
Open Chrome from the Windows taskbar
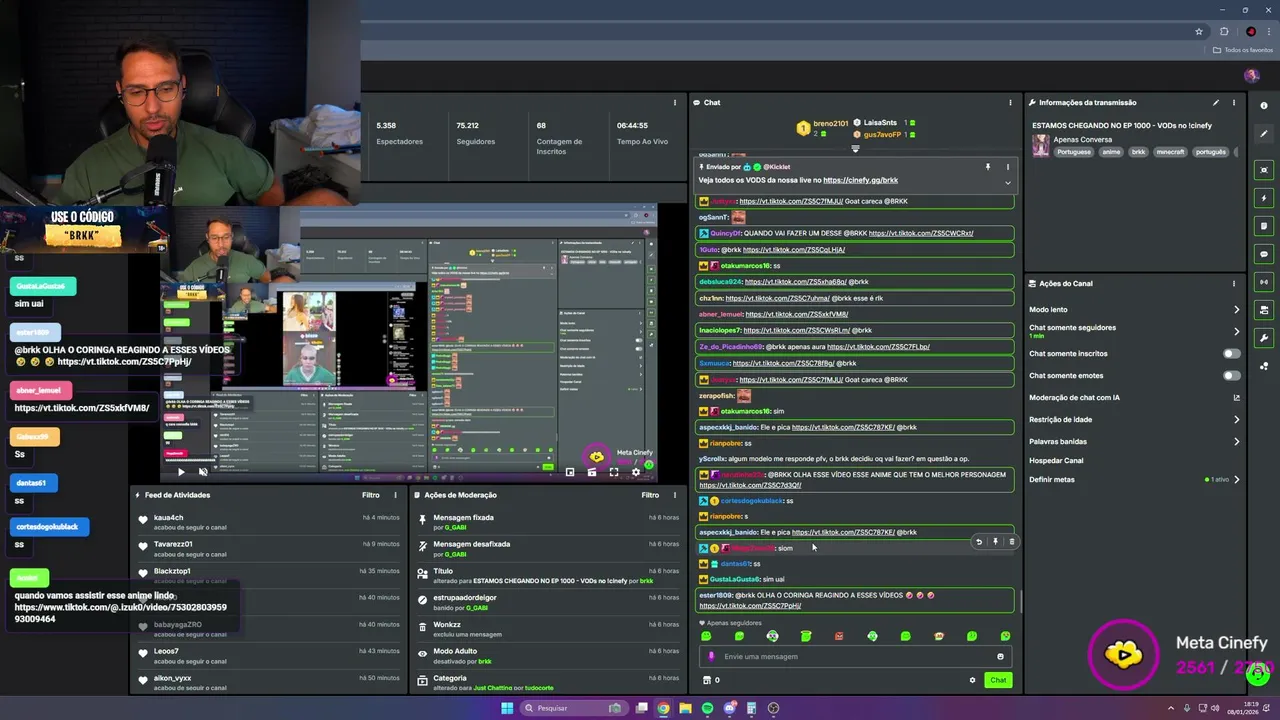pyautogui.click(x=663, y=708)
